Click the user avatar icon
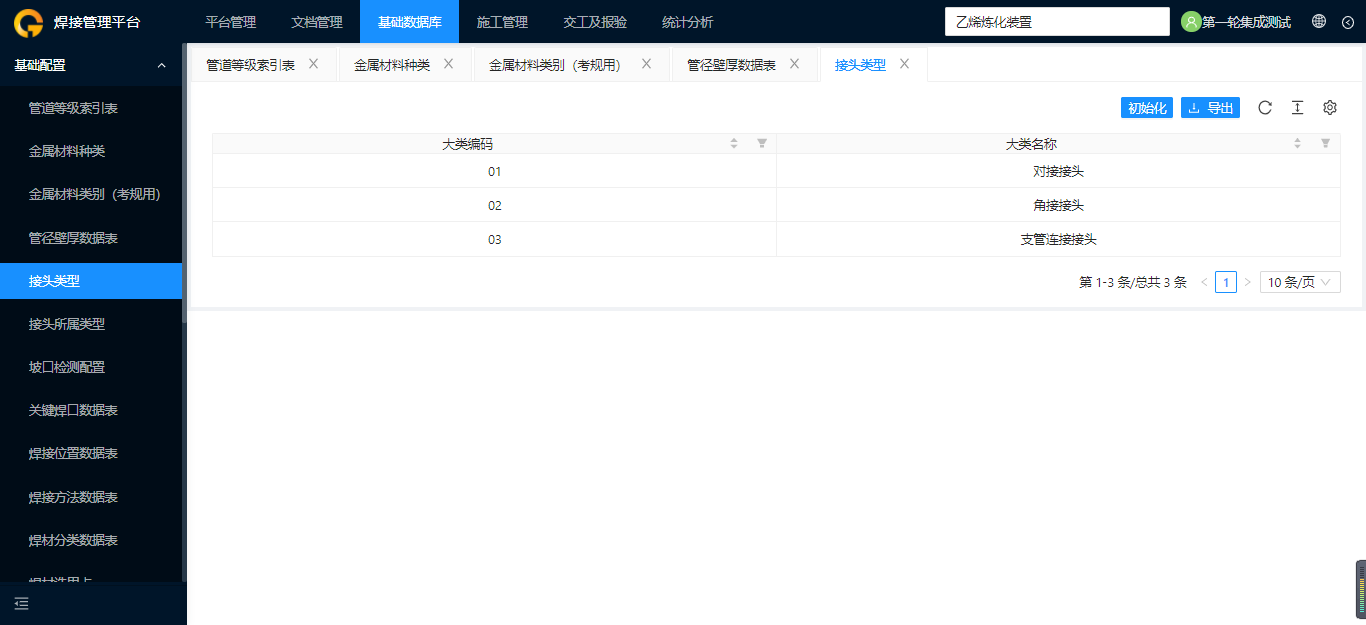Viewport: 1366px width, 625px height. (1190, 21)
